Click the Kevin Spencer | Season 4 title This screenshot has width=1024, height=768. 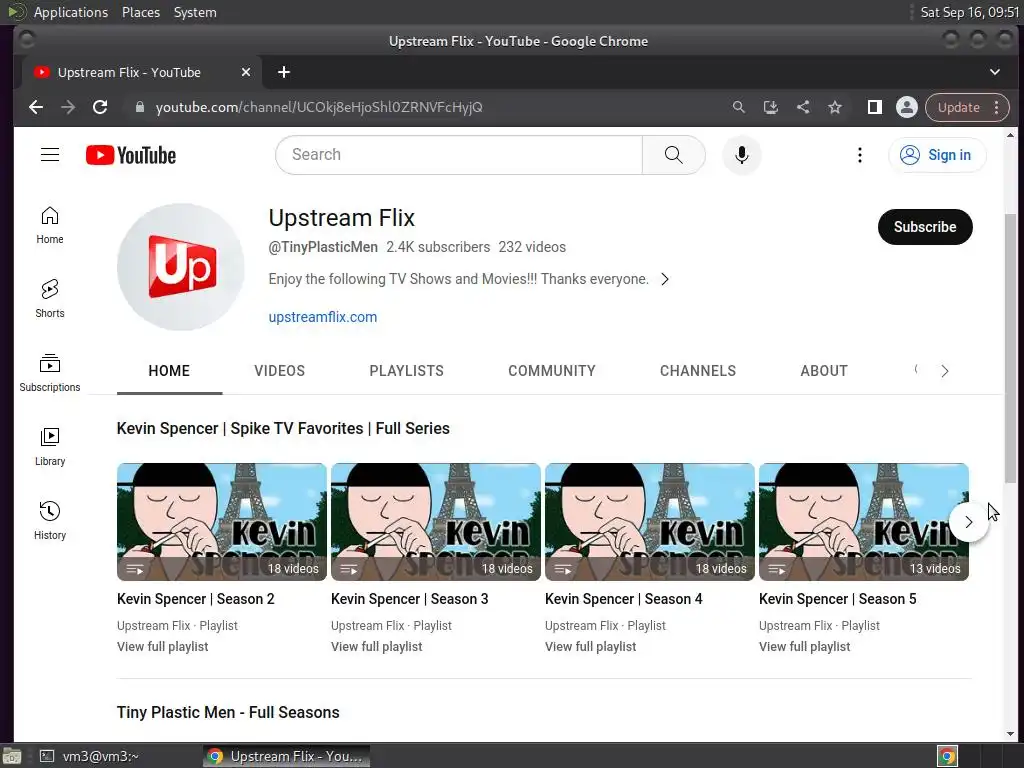coord(624,599)
